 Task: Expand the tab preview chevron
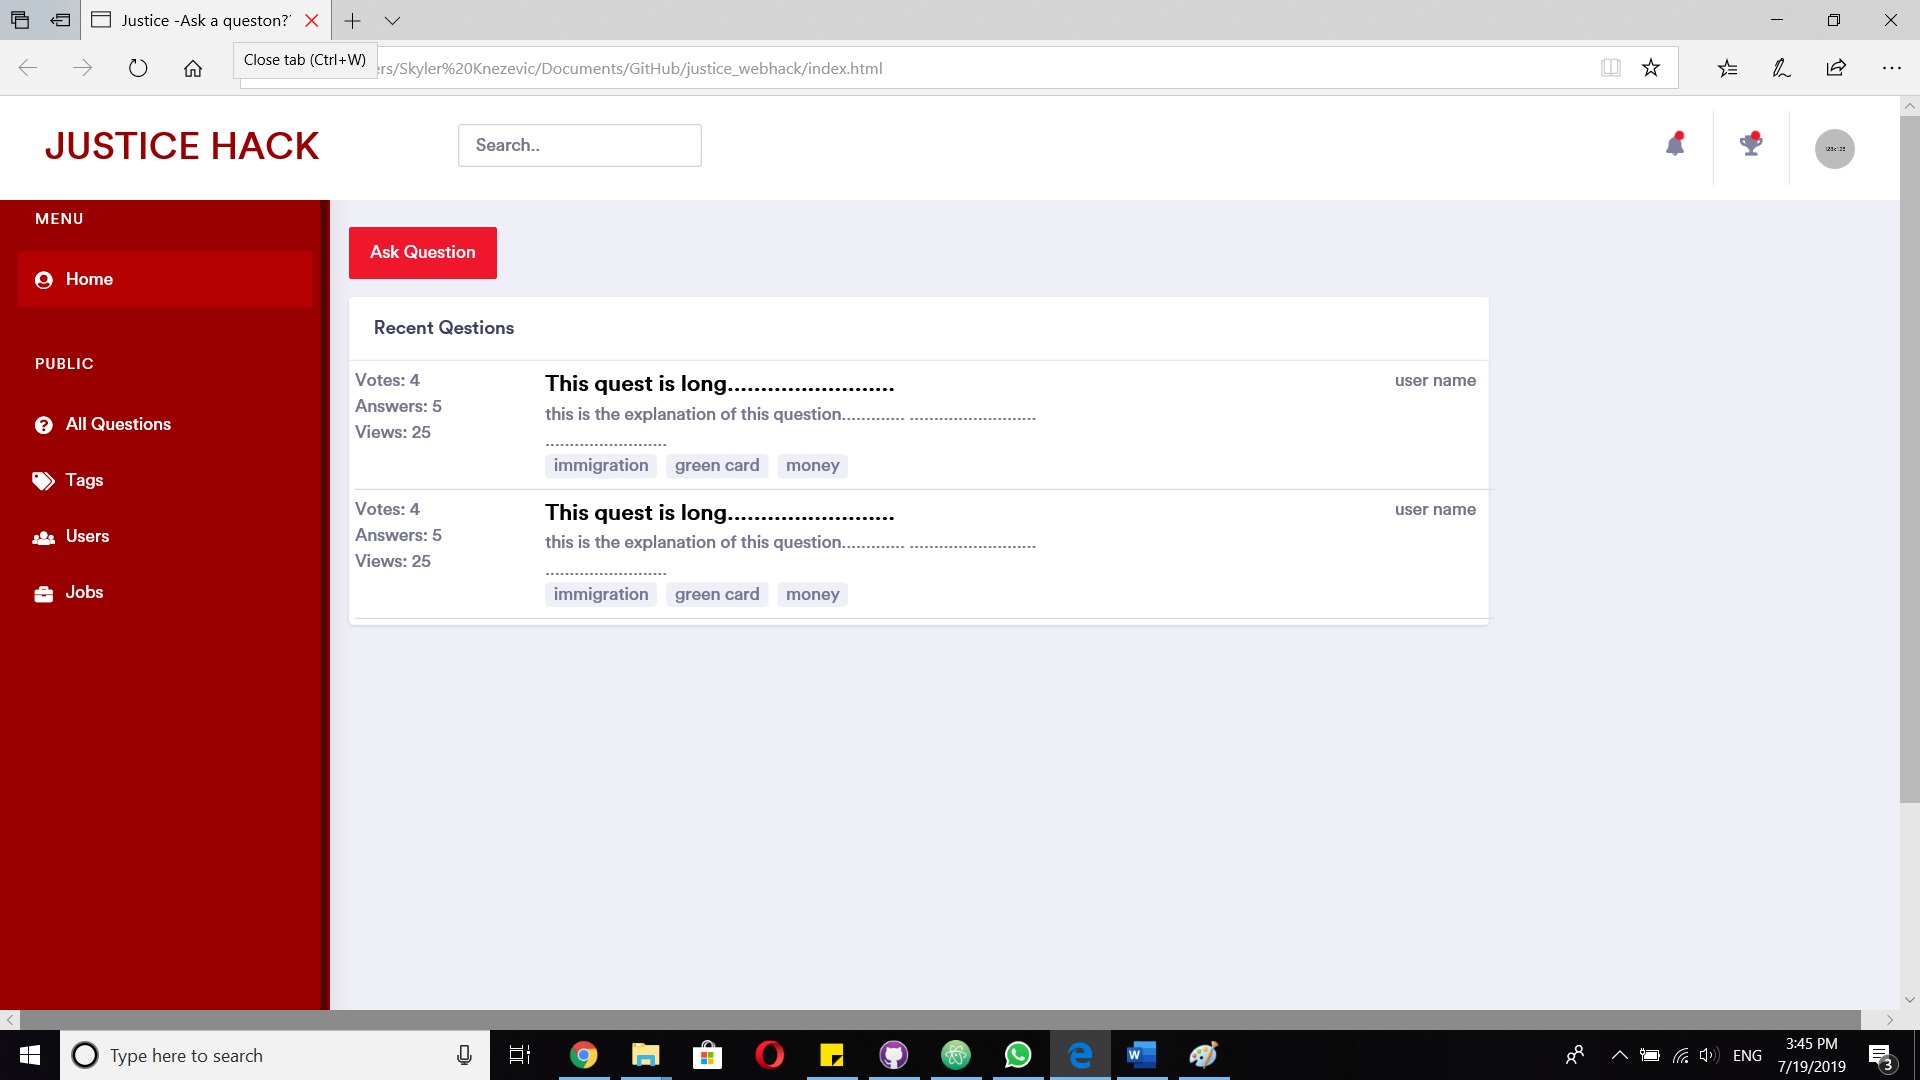[x=392, y=20]
